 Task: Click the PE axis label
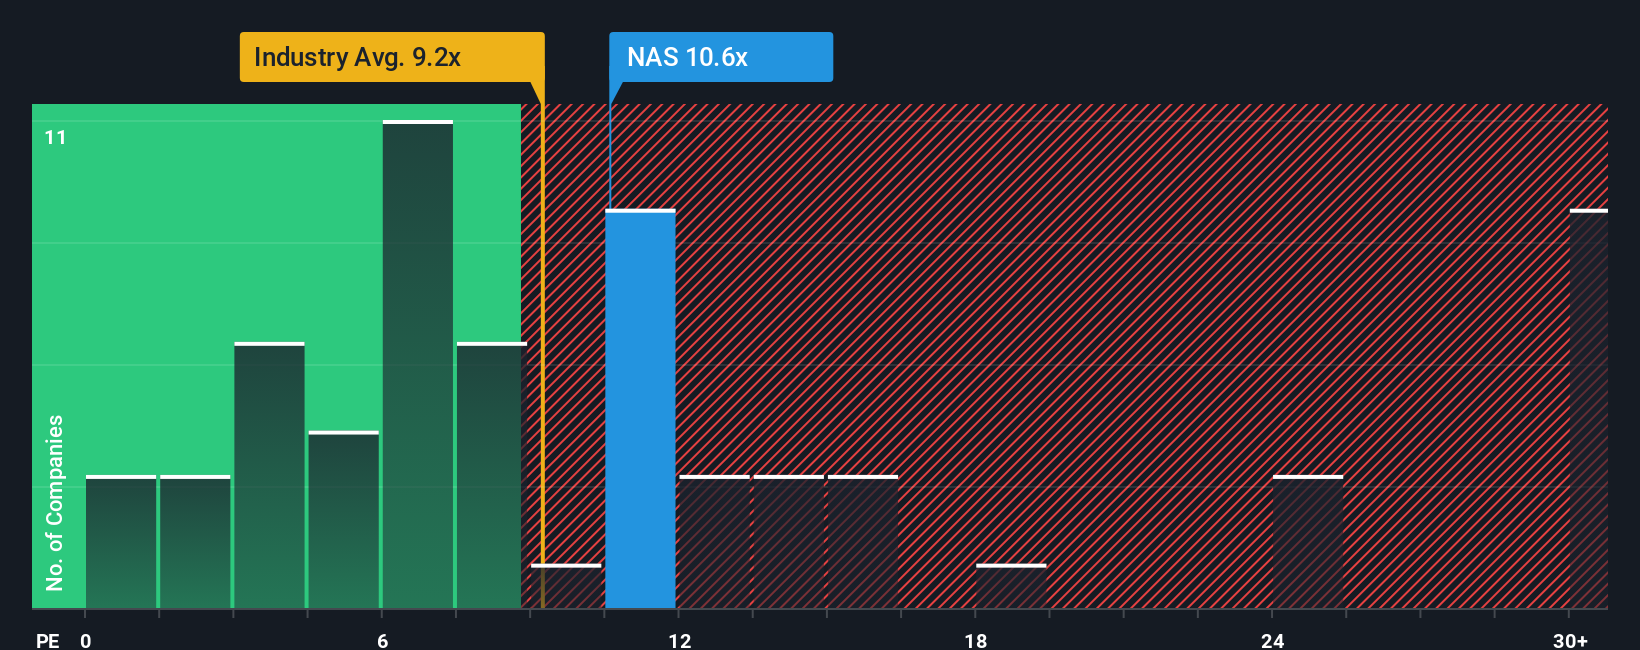pos(48,640)
